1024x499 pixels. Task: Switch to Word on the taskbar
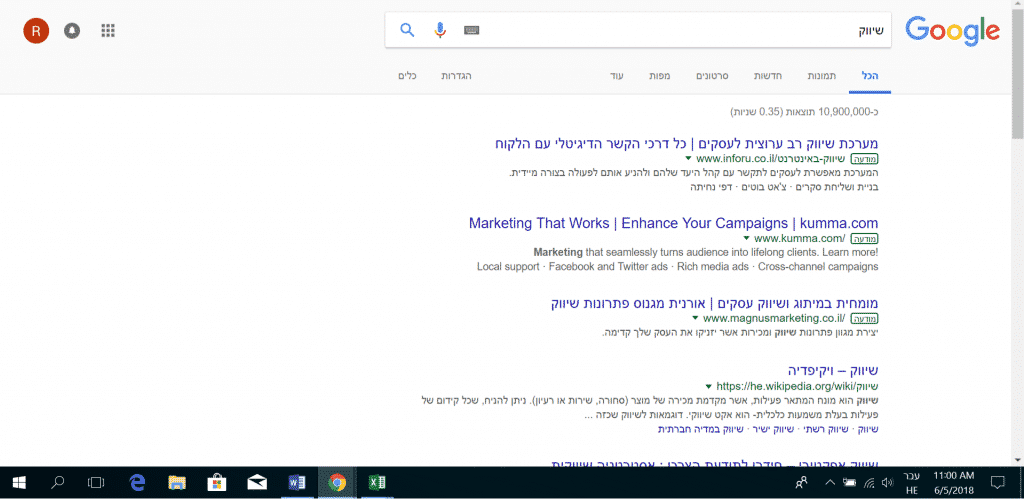pyautogui.click(x=297, y=483)
